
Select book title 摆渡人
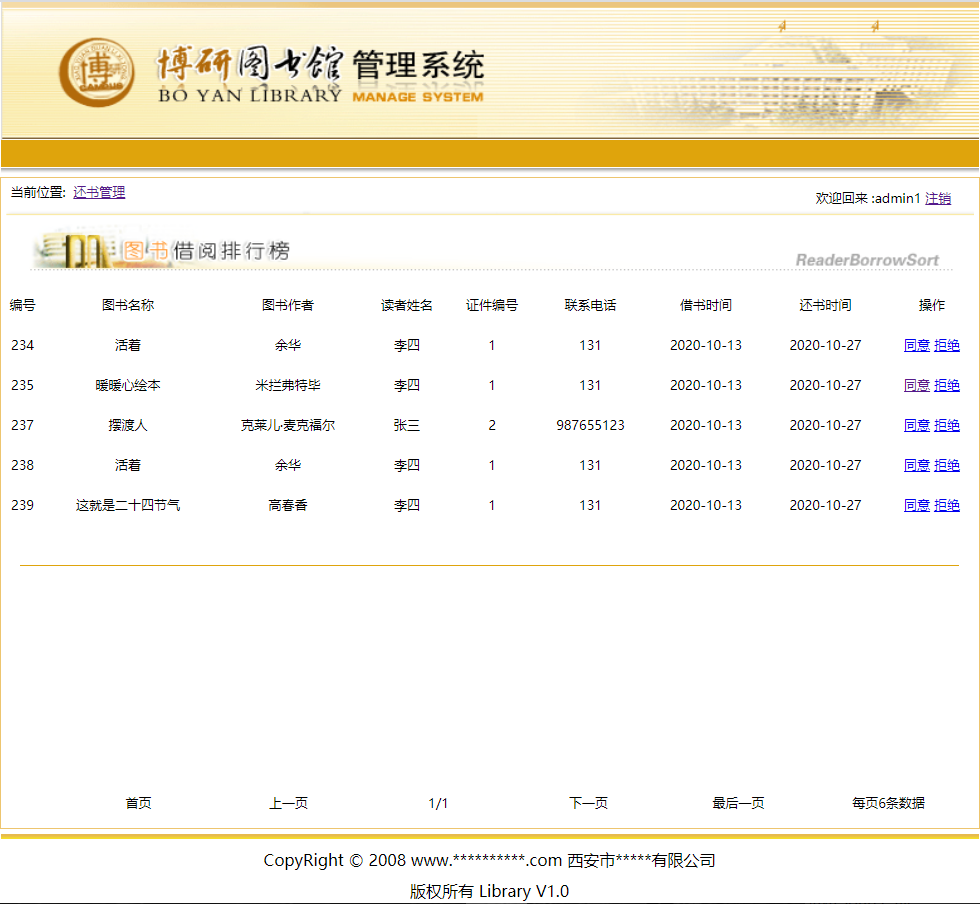coord(128,425)
